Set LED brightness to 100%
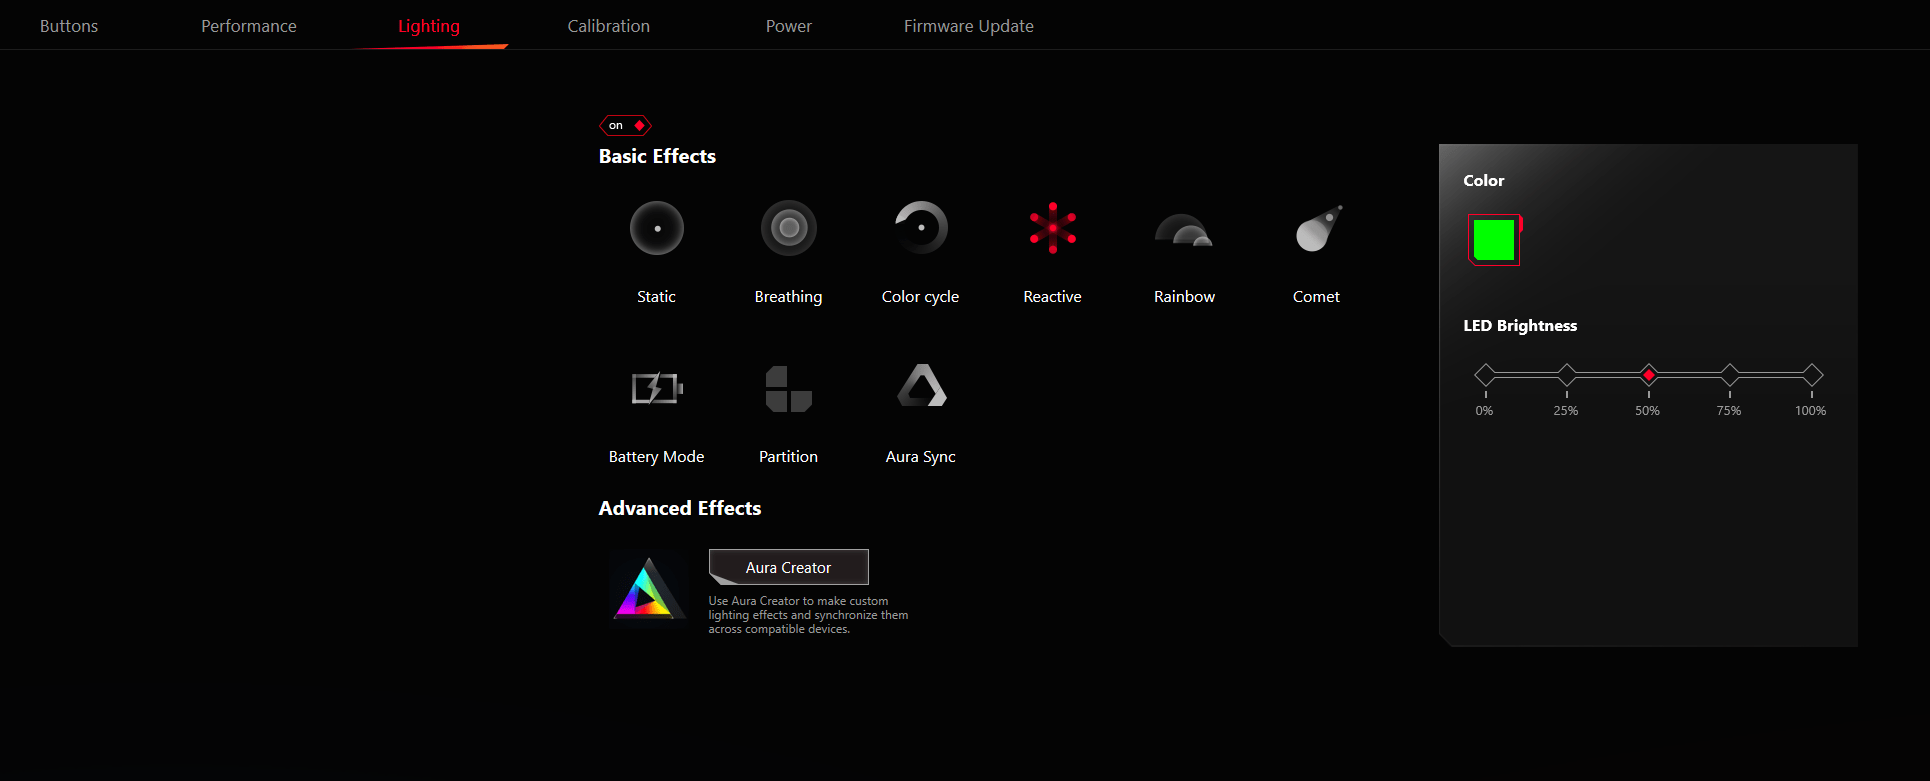The height and width of the screenshot is (781, 1930). point(1812,375)
